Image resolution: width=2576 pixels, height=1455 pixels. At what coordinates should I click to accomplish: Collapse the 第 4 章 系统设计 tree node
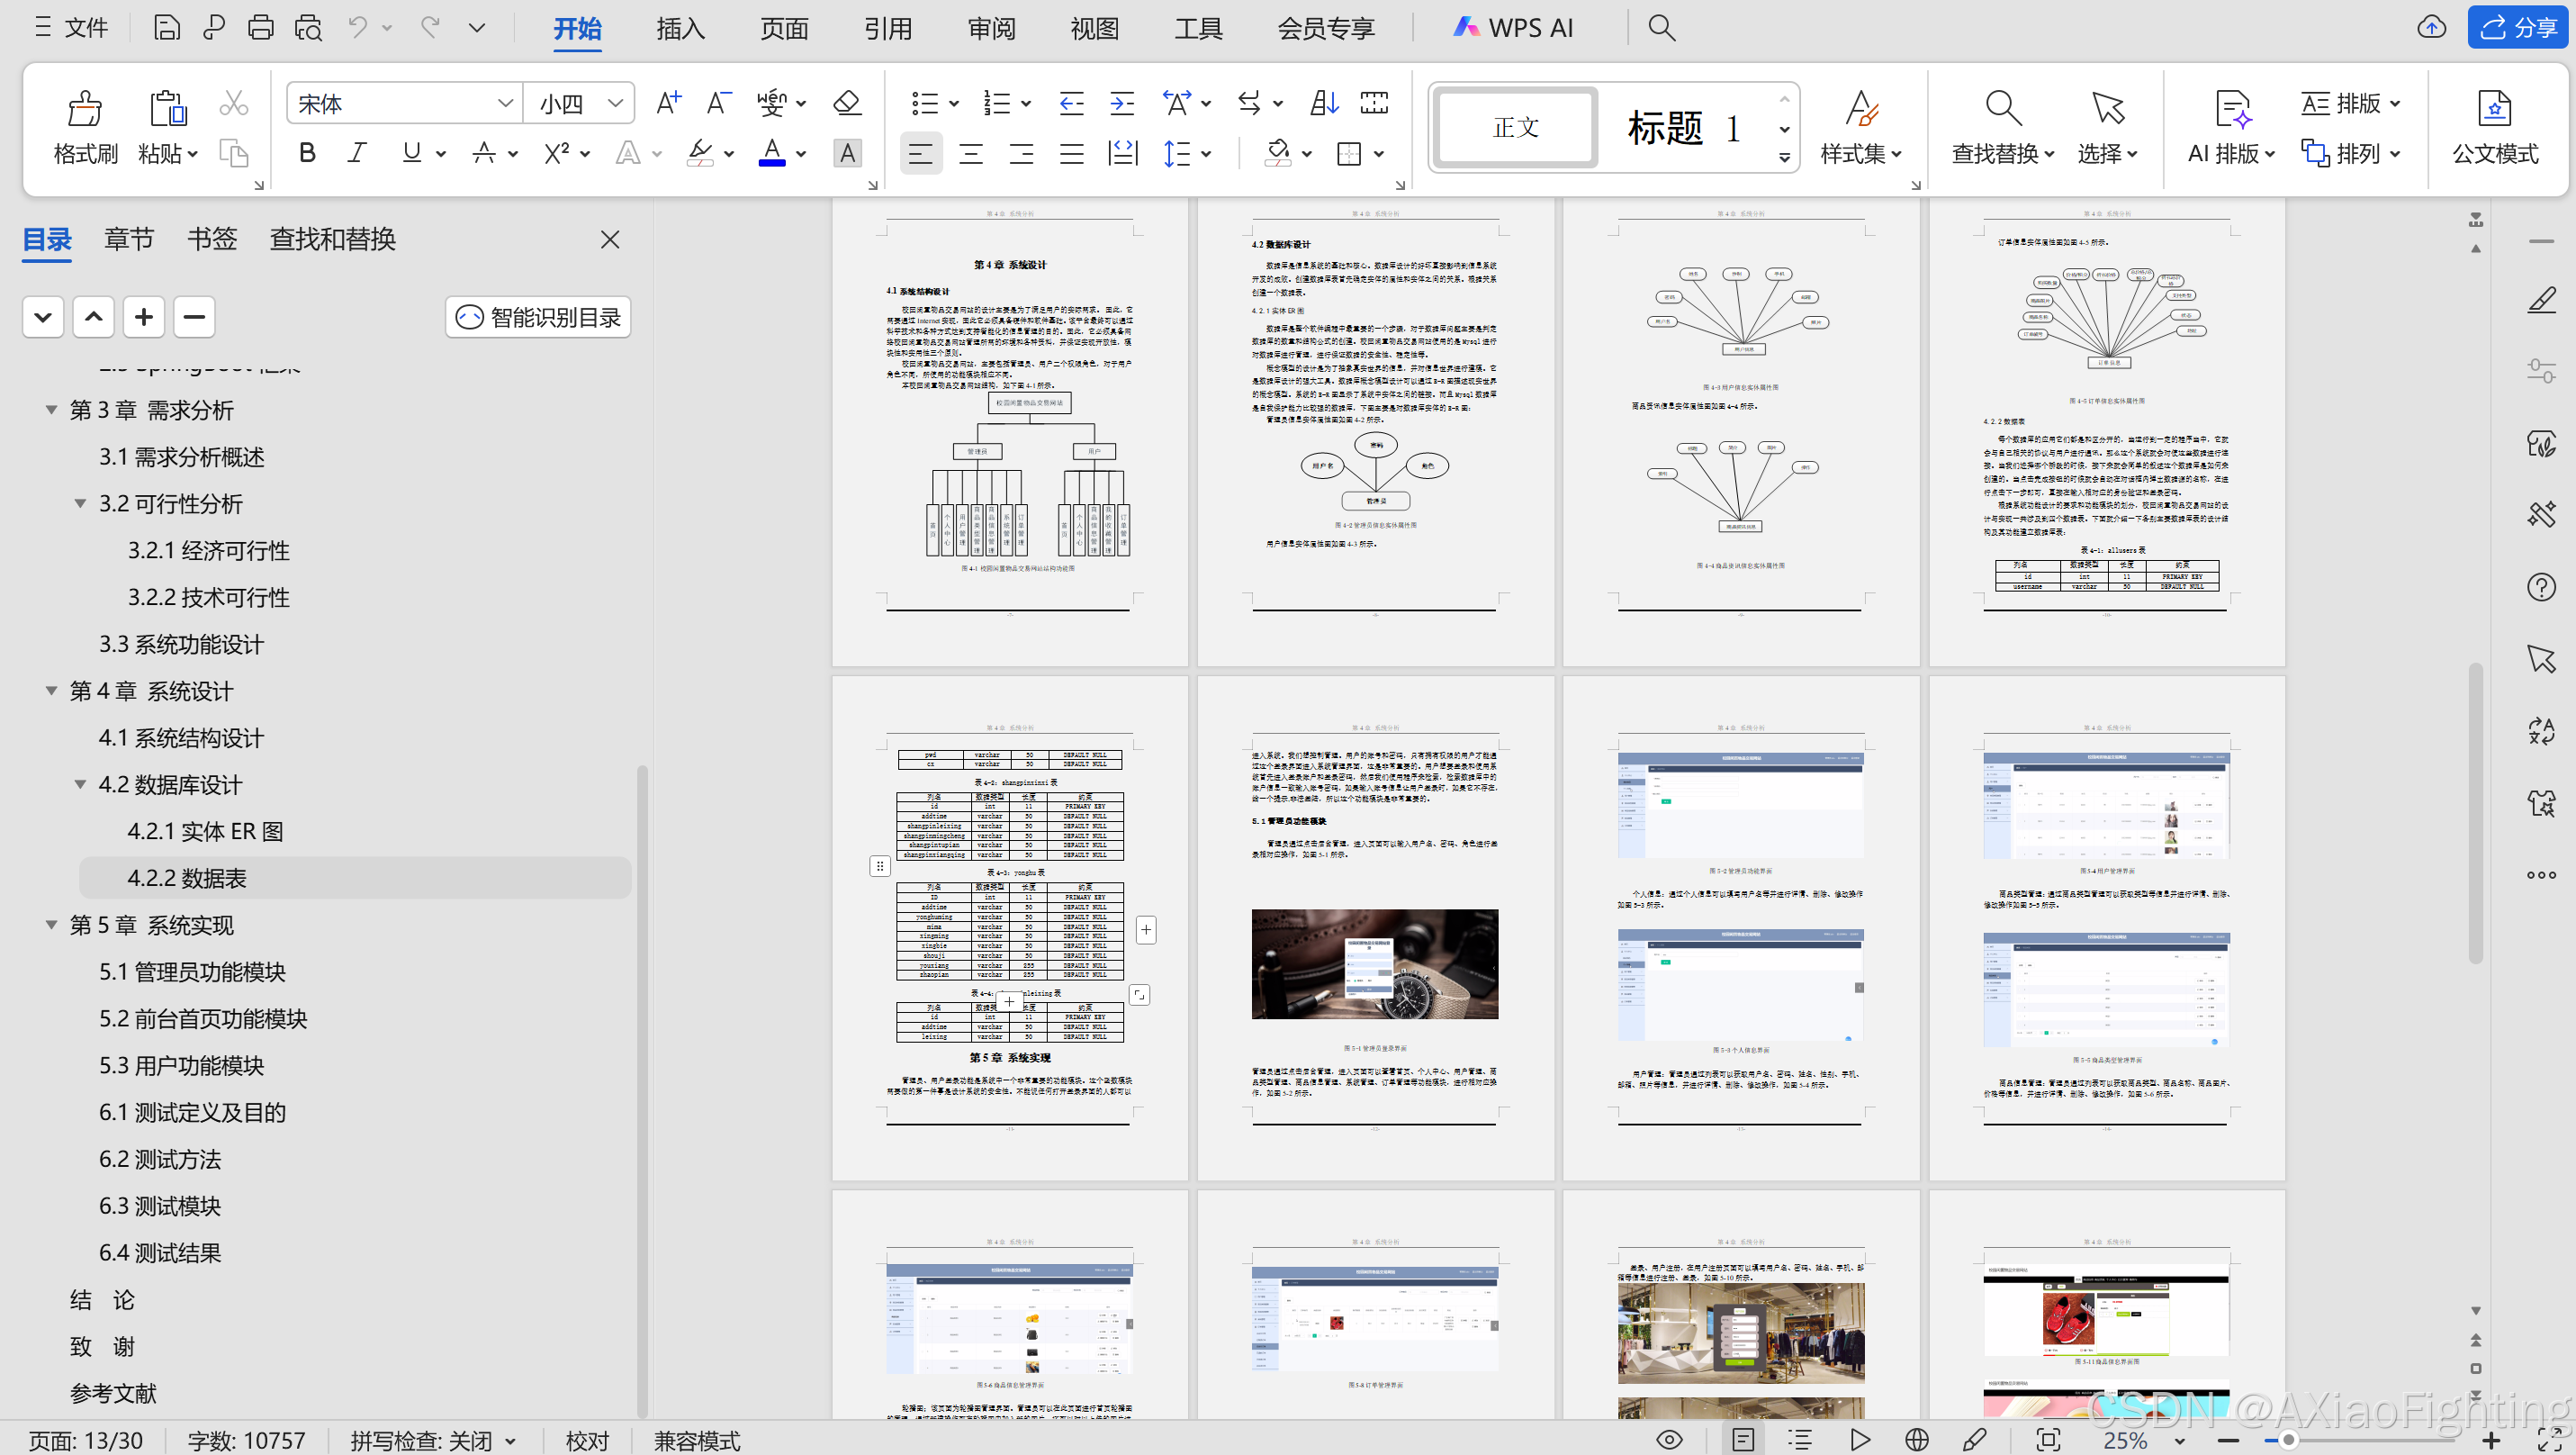(x=51, y=691)
